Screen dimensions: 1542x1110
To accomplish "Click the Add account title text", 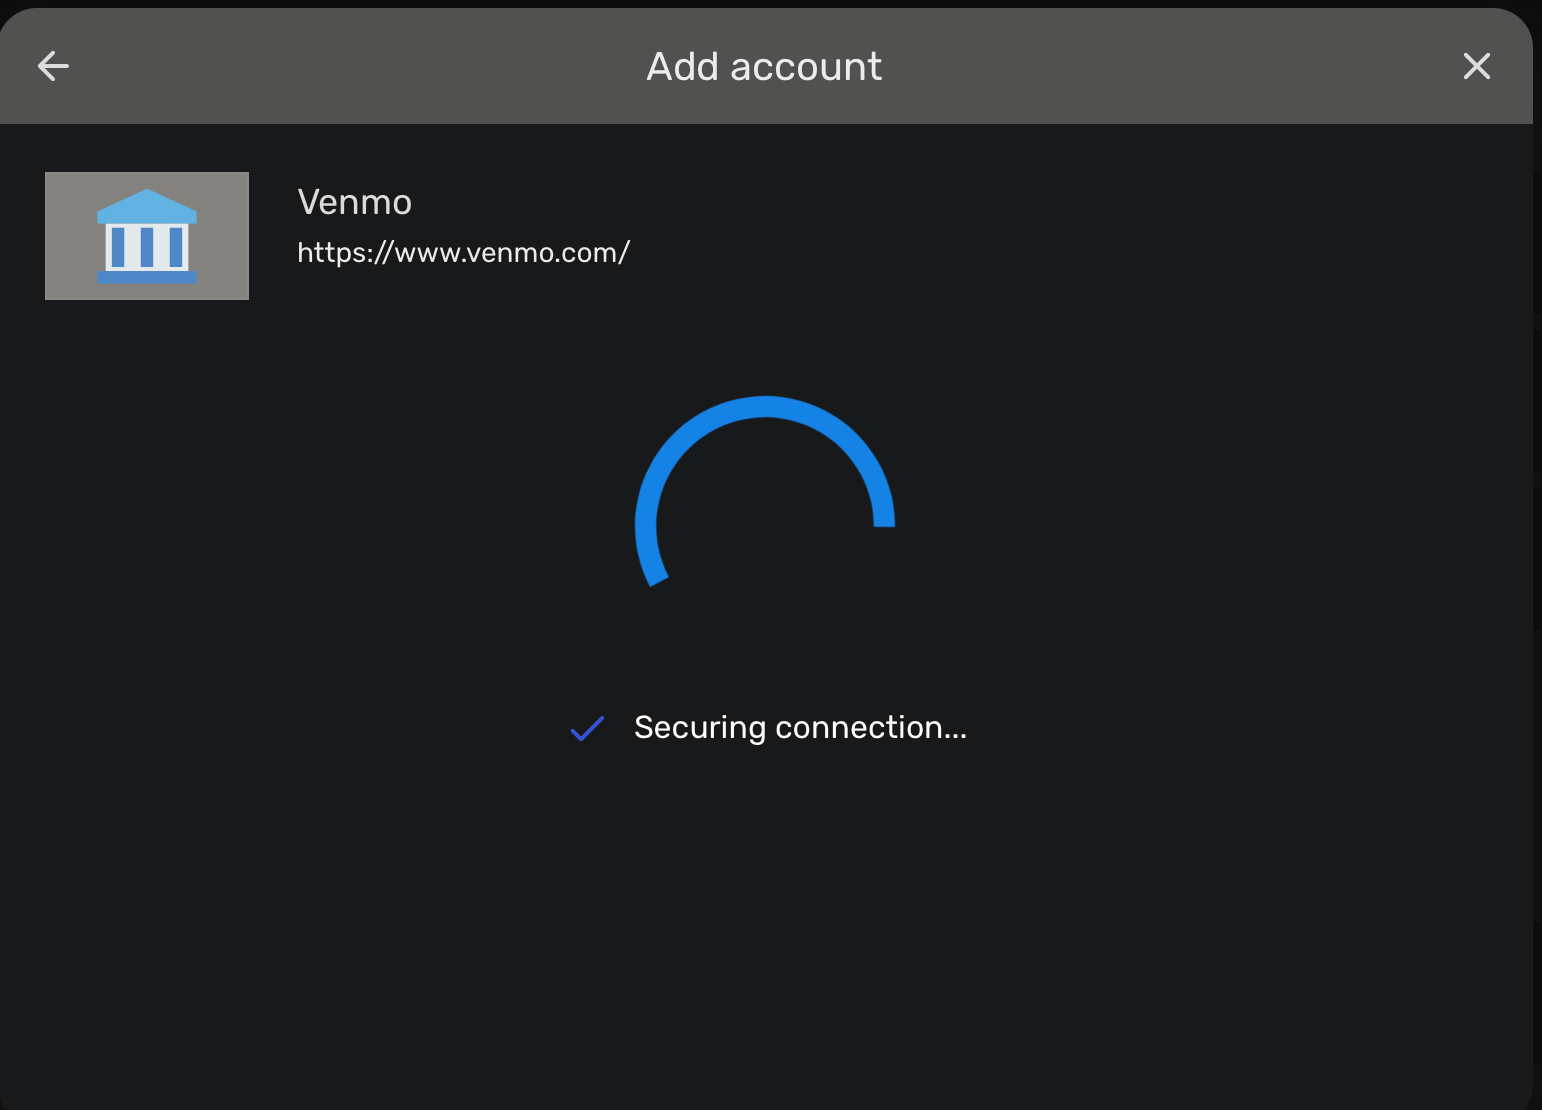I will click(764, 67).
